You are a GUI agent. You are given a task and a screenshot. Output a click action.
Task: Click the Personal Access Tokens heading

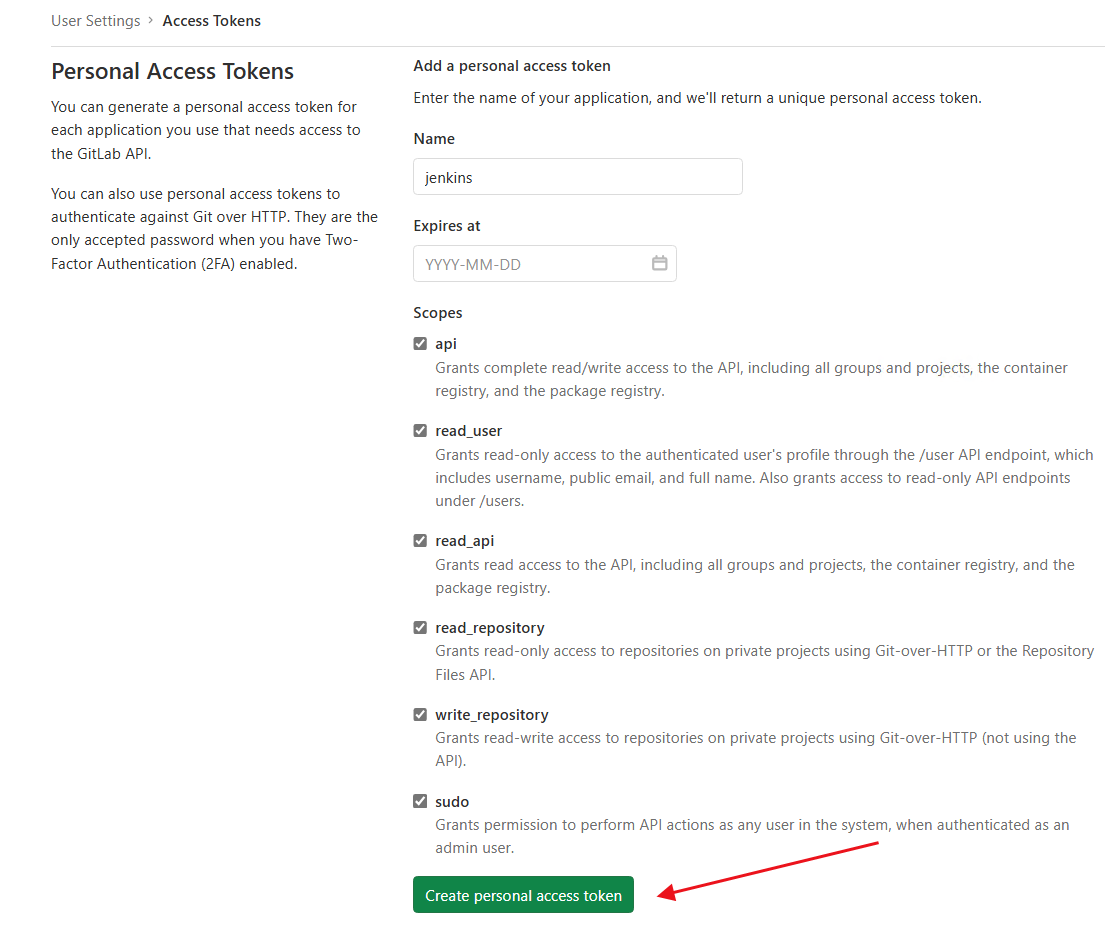coord(172,72)
